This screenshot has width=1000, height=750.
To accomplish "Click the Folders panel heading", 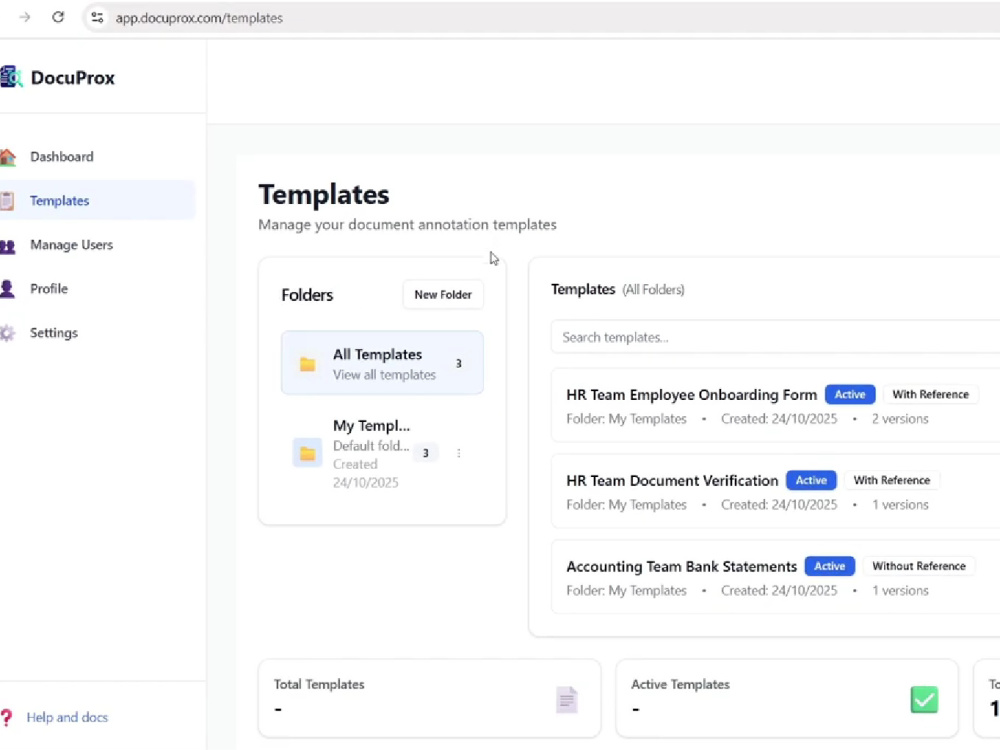I will (x=307, y=295).
